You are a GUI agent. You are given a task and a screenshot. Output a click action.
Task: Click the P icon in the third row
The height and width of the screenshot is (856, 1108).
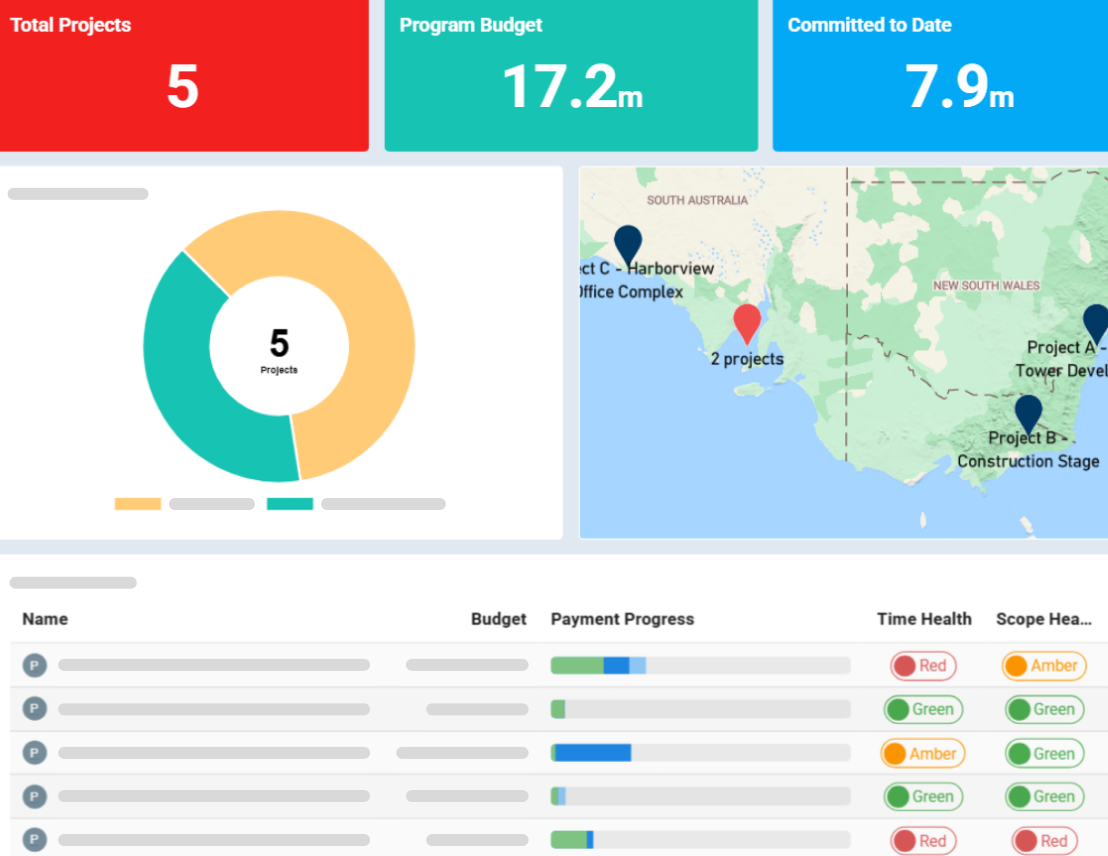33,752
